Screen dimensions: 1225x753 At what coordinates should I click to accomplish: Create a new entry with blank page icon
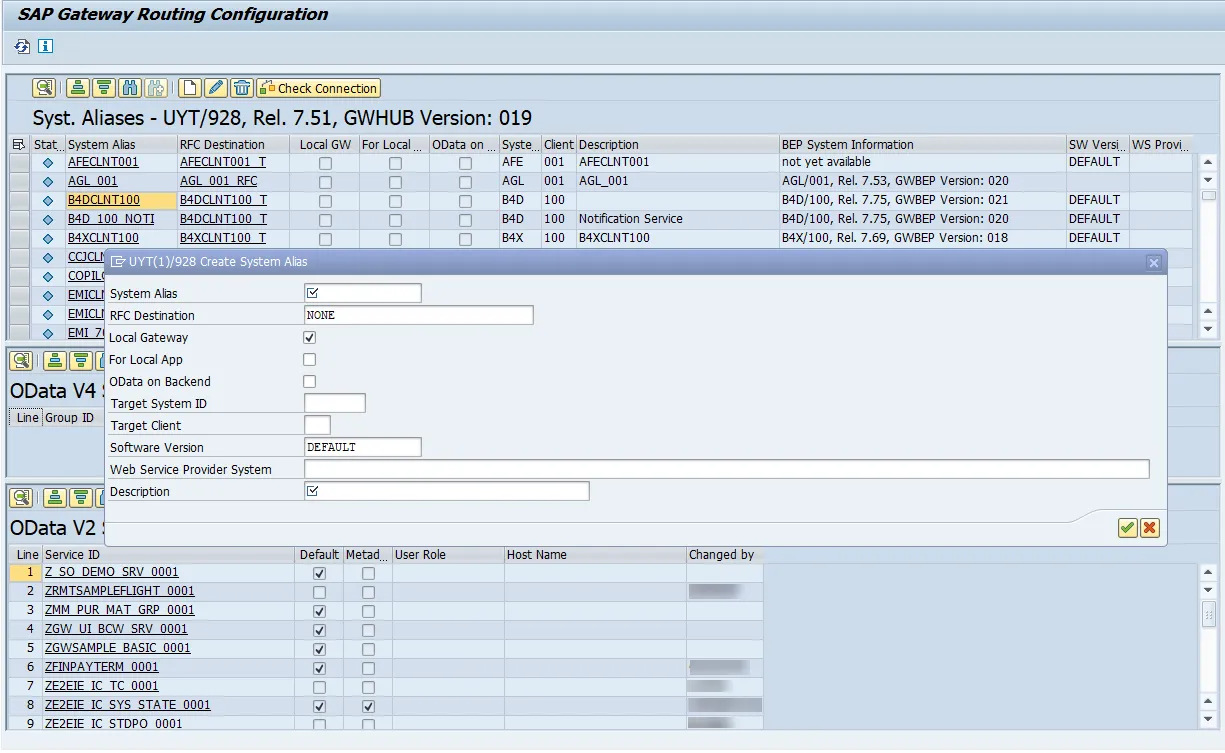point(189,87)
